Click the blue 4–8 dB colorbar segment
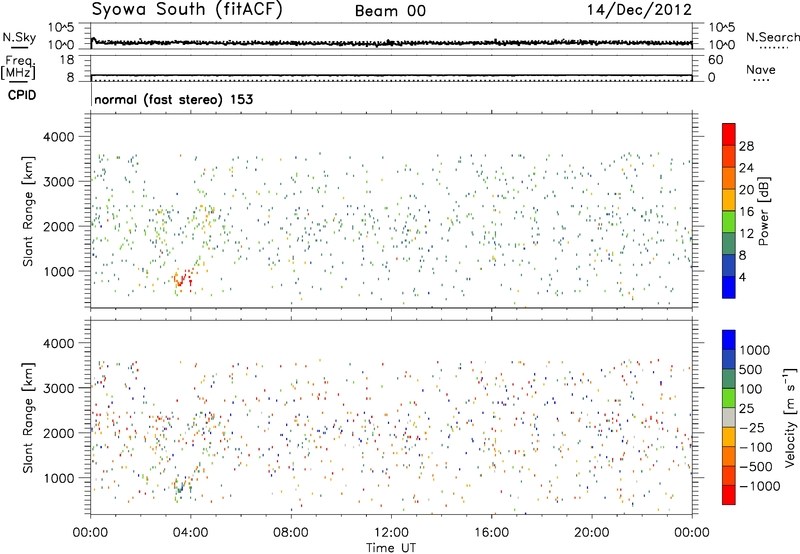 [x=729, y=266]
